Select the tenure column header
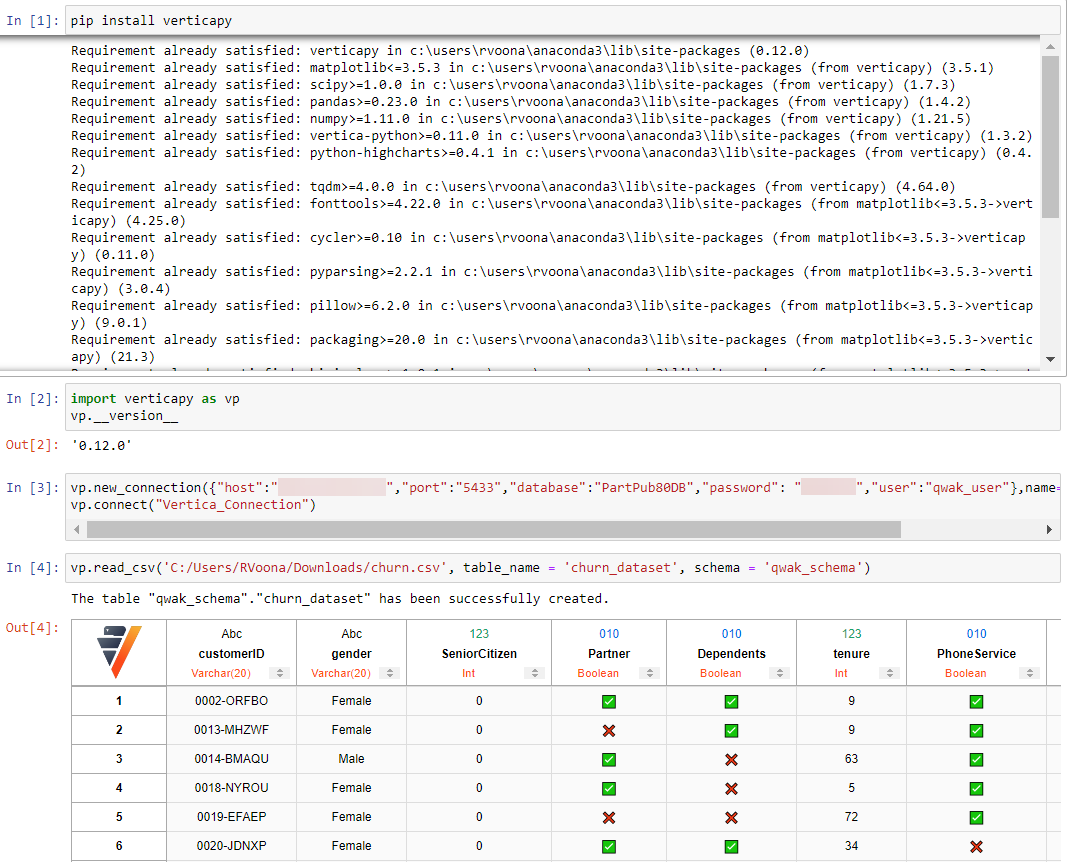Screen dimensions: 1068x862 (851, 654)
